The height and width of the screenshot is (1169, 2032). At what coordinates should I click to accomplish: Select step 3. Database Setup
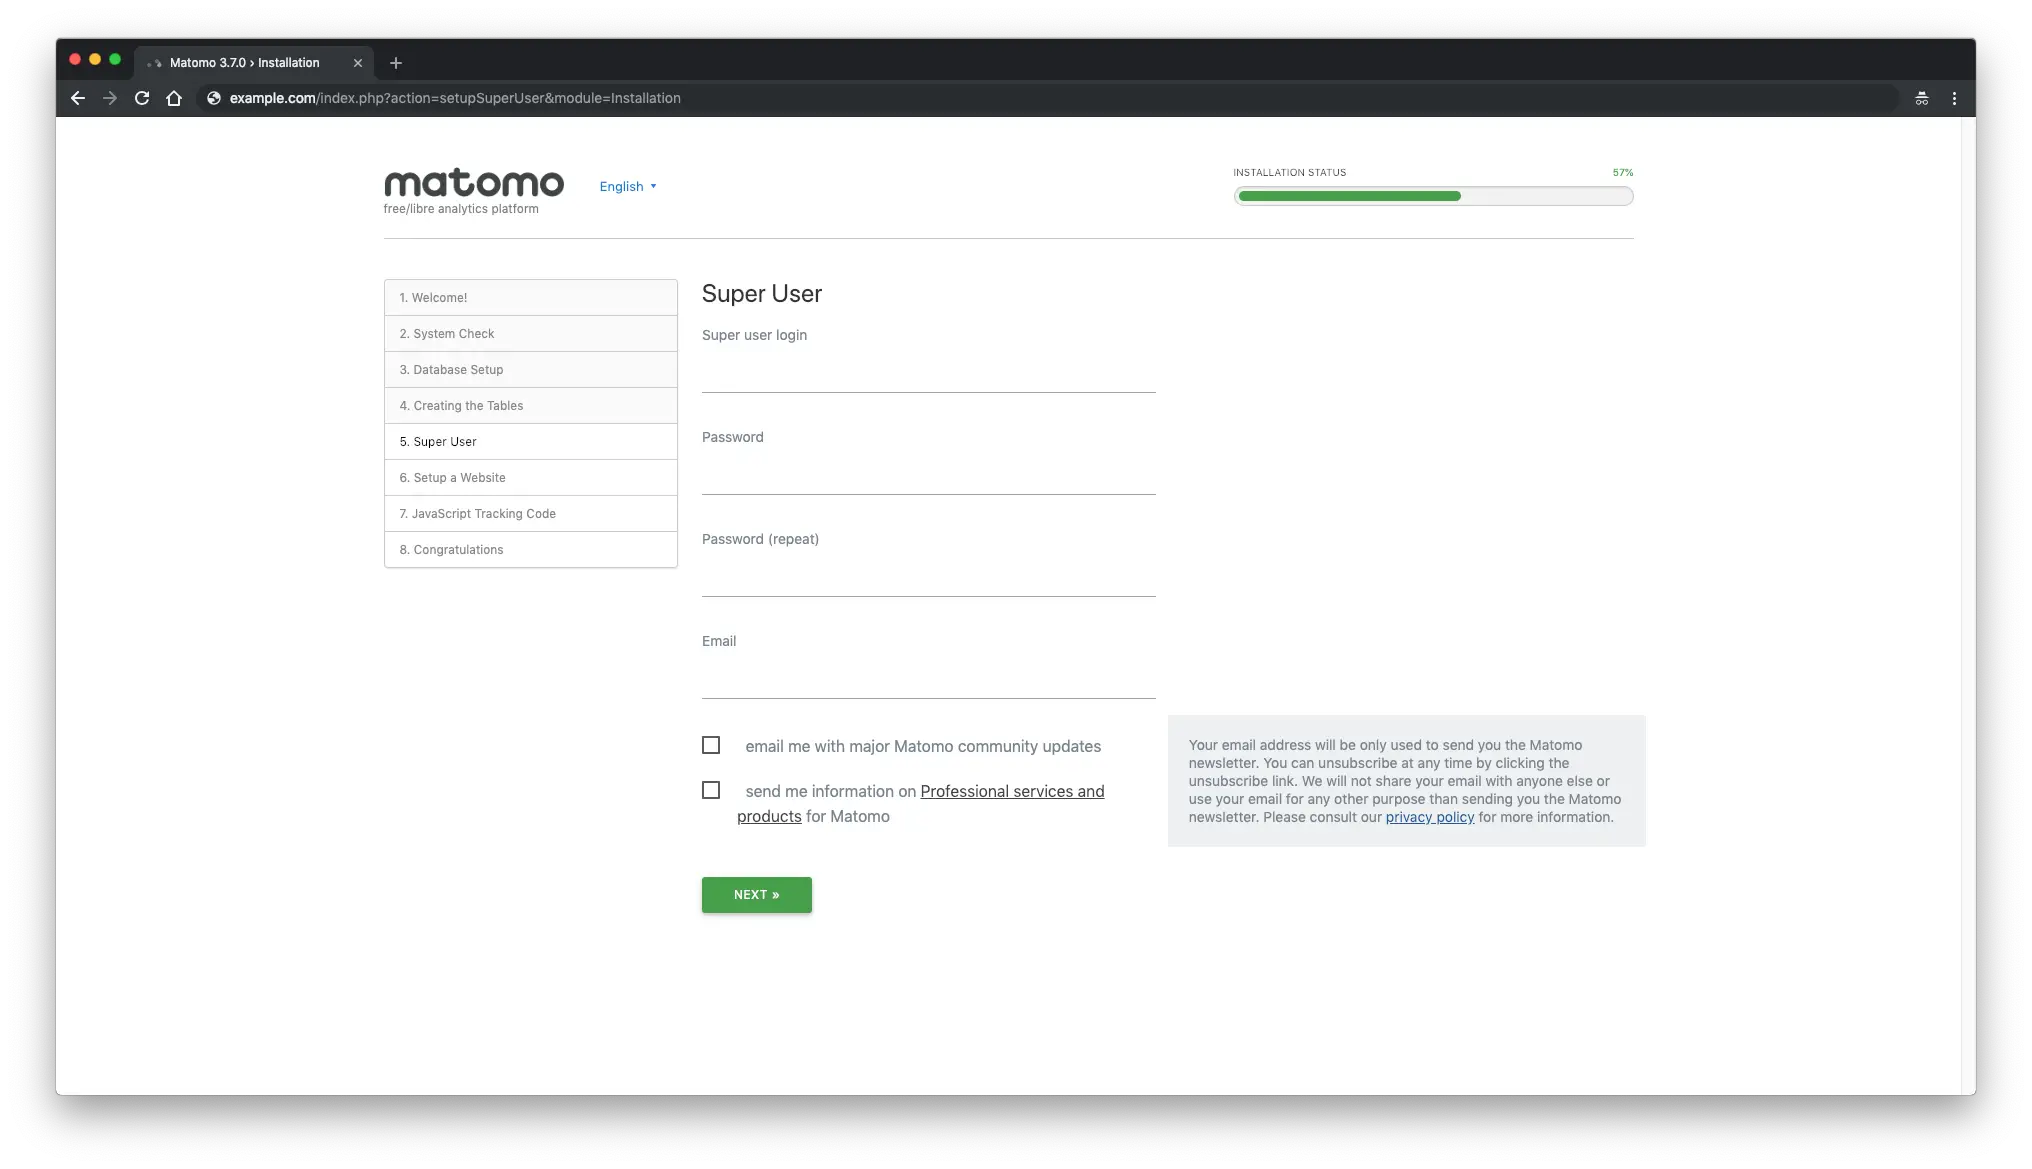coord(531,370)
